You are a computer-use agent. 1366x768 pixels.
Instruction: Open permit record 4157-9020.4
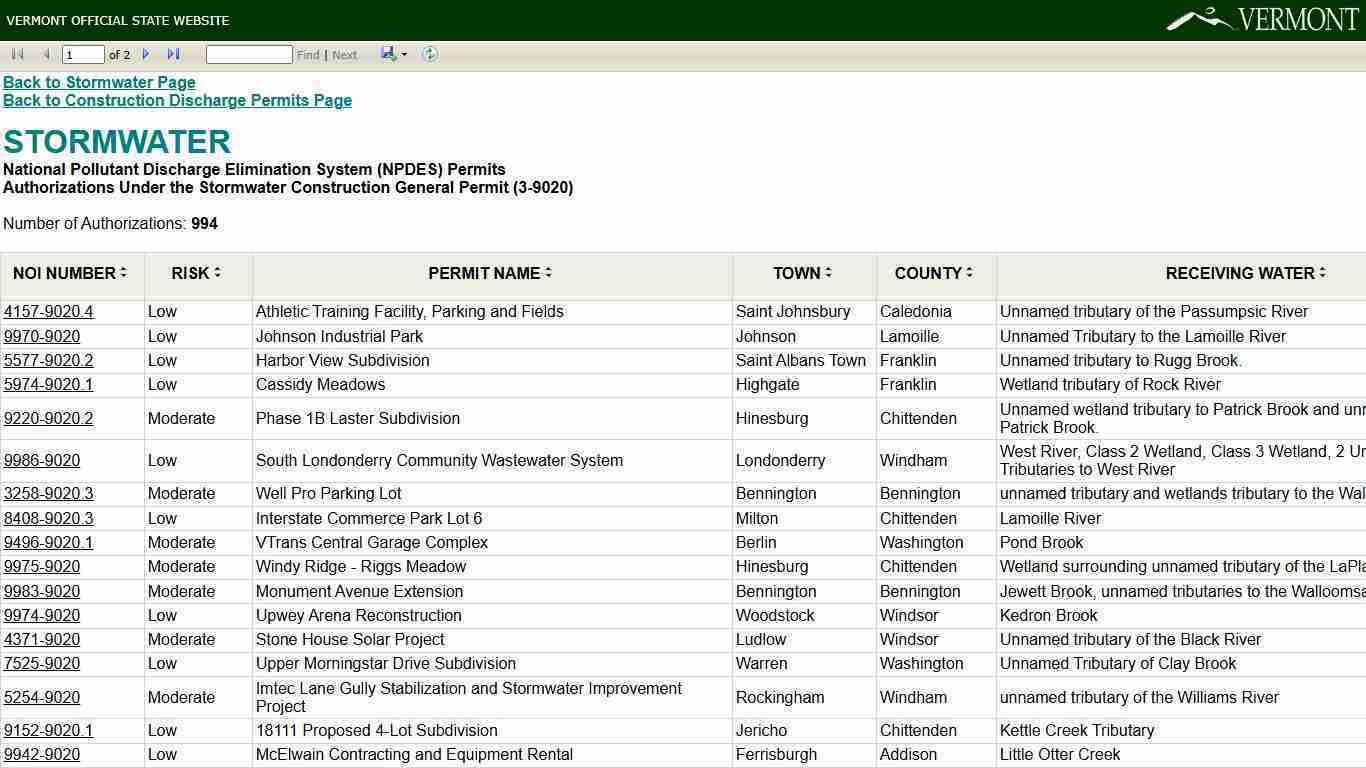pos(48,312)
